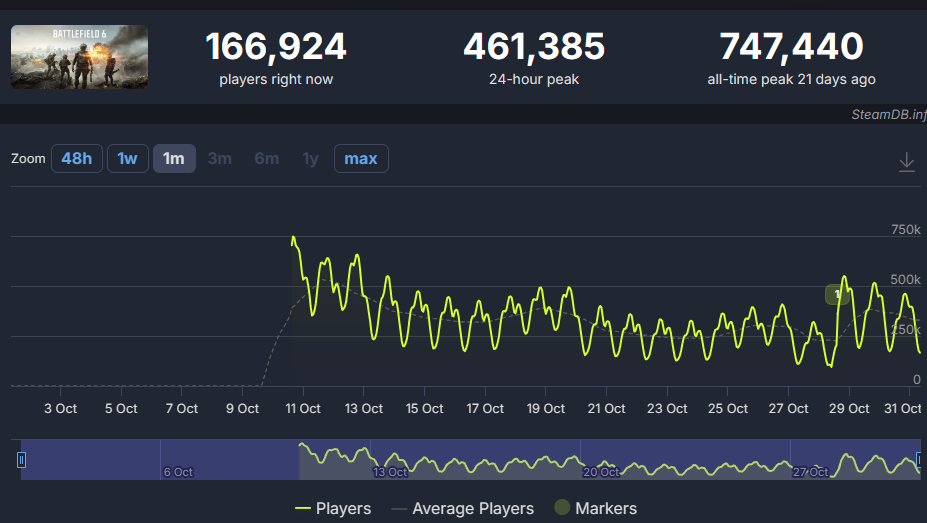Toggle the Players series in legend
The image size is (927, 523).
[x=333, y=508]
